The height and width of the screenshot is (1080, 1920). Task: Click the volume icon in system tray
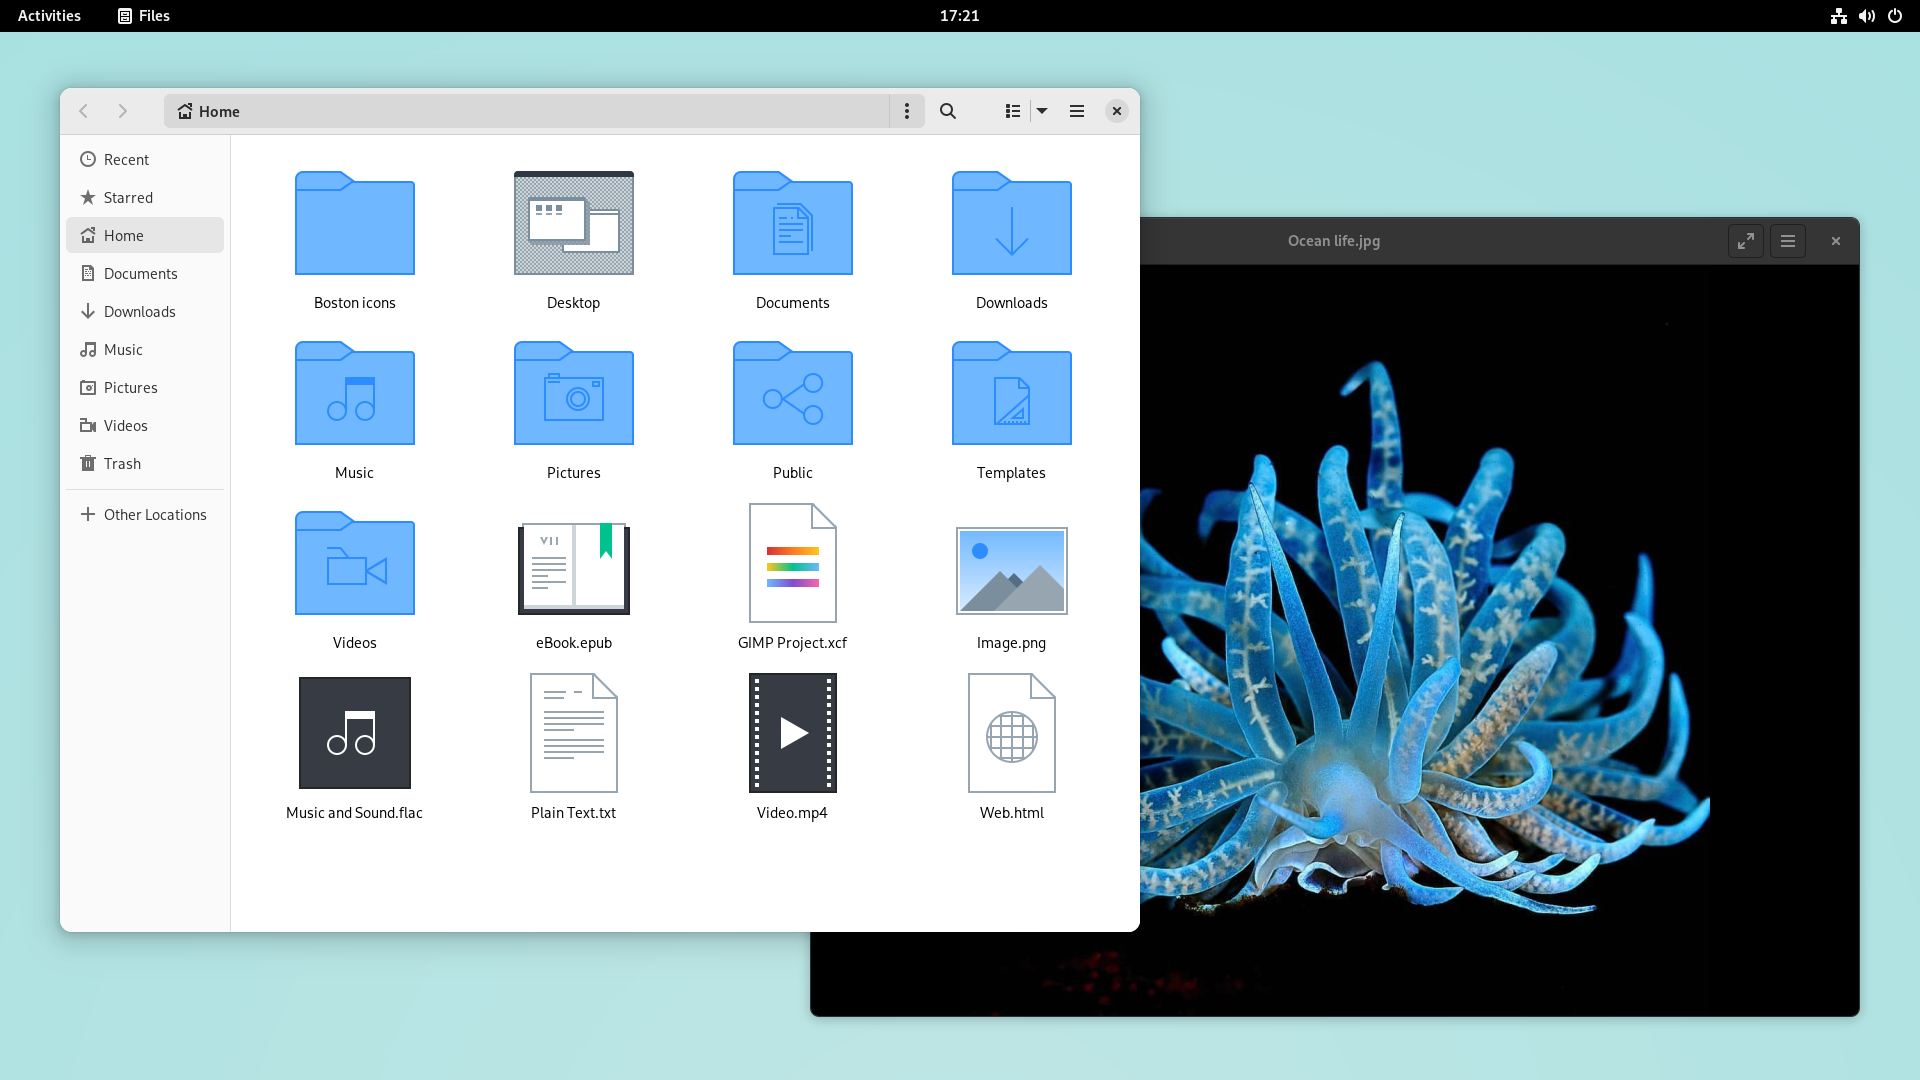click(1866, 16)
